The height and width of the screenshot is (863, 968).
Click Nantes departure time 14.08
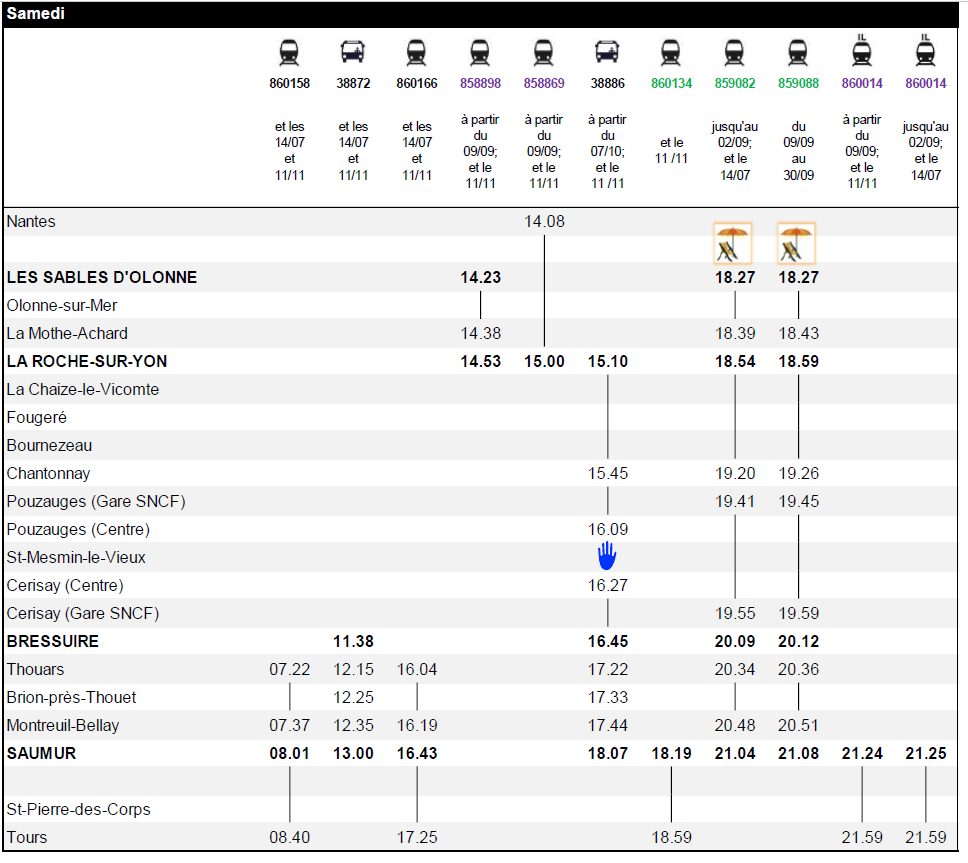[x=544, y=222]
